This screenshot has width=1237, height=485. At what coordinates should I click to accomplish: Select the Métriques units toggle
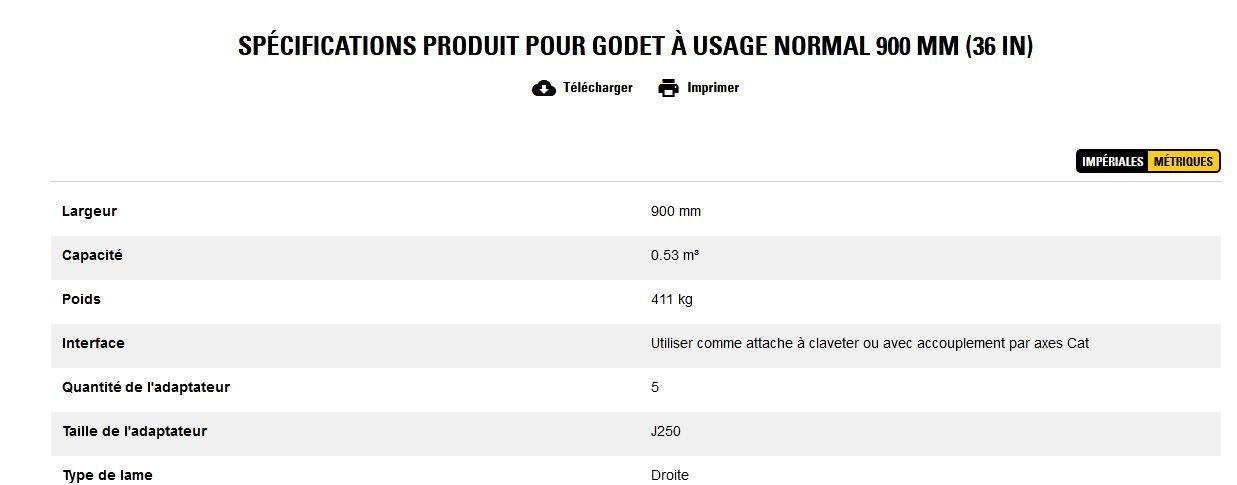pos(1183,161)
